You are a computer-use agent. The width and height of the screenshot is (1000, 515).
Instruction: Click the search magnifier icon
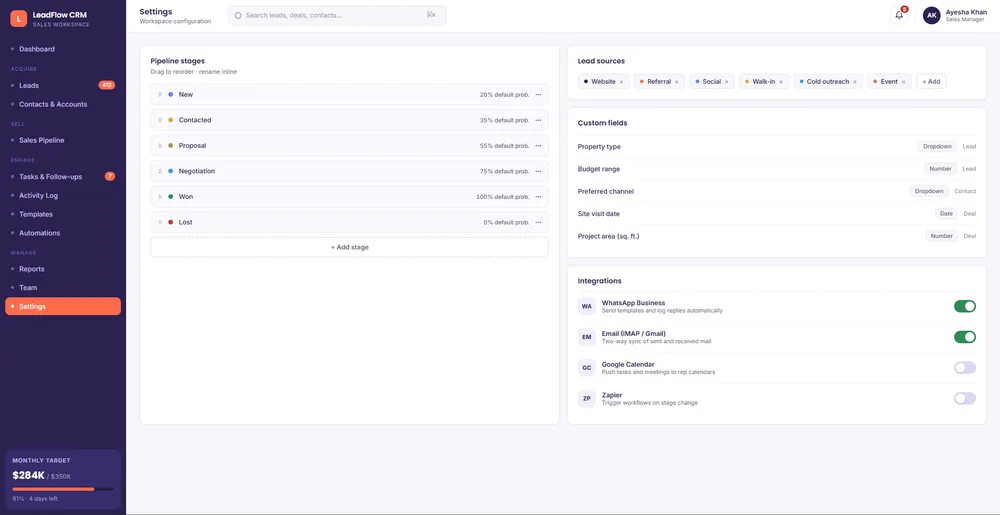pyautogui.click(x=239, y=15)
